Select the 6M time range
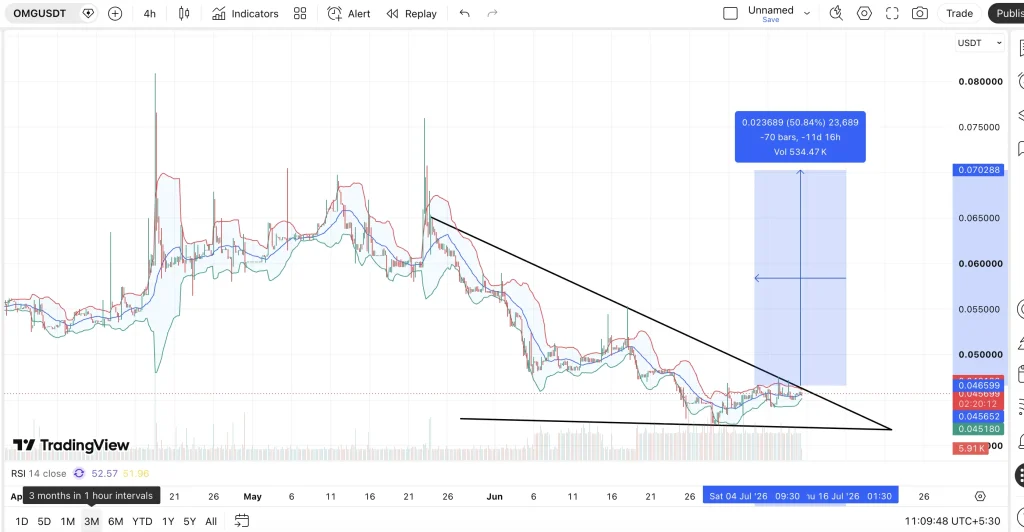The image size is (1024, 532). (x=116, y=521)
